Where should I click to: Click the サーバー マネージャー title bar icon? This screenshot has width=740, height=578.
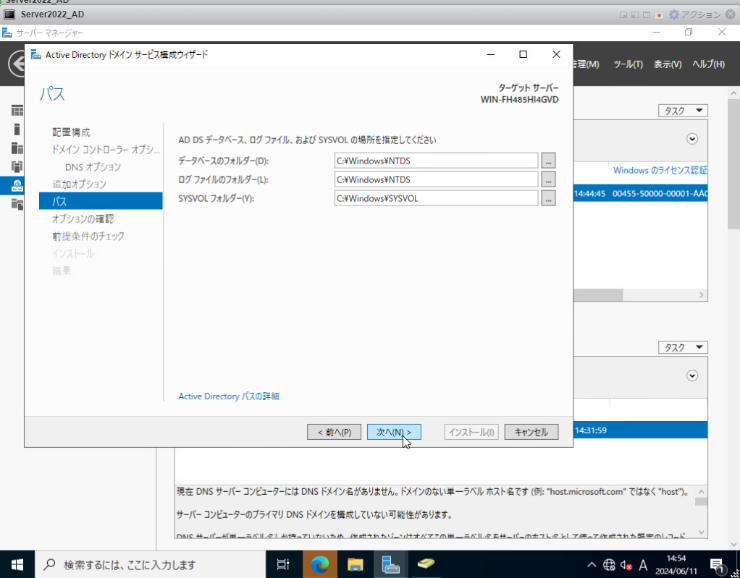7,33
